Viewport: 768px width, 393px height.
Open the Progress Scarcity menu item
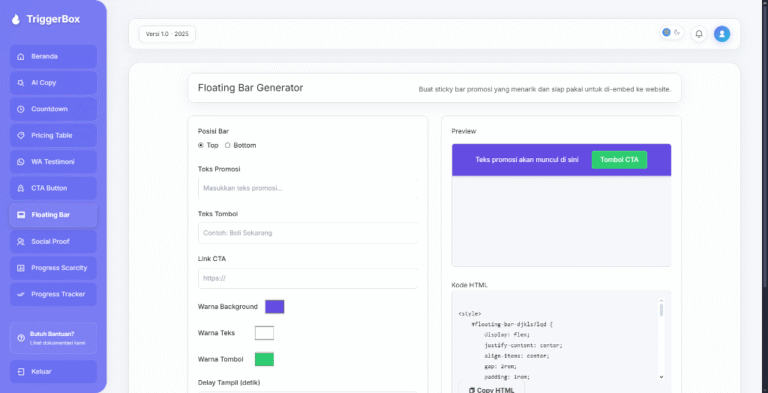click(x=53, y=268)
